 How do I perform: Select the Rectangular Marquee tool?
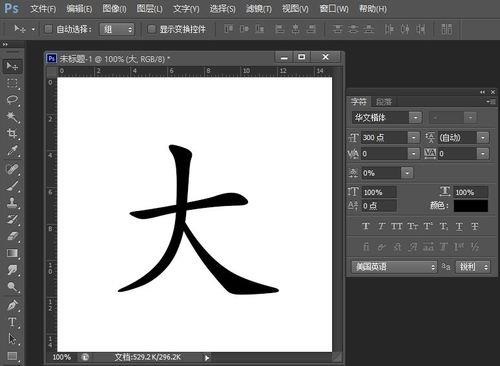click(12, 83)
